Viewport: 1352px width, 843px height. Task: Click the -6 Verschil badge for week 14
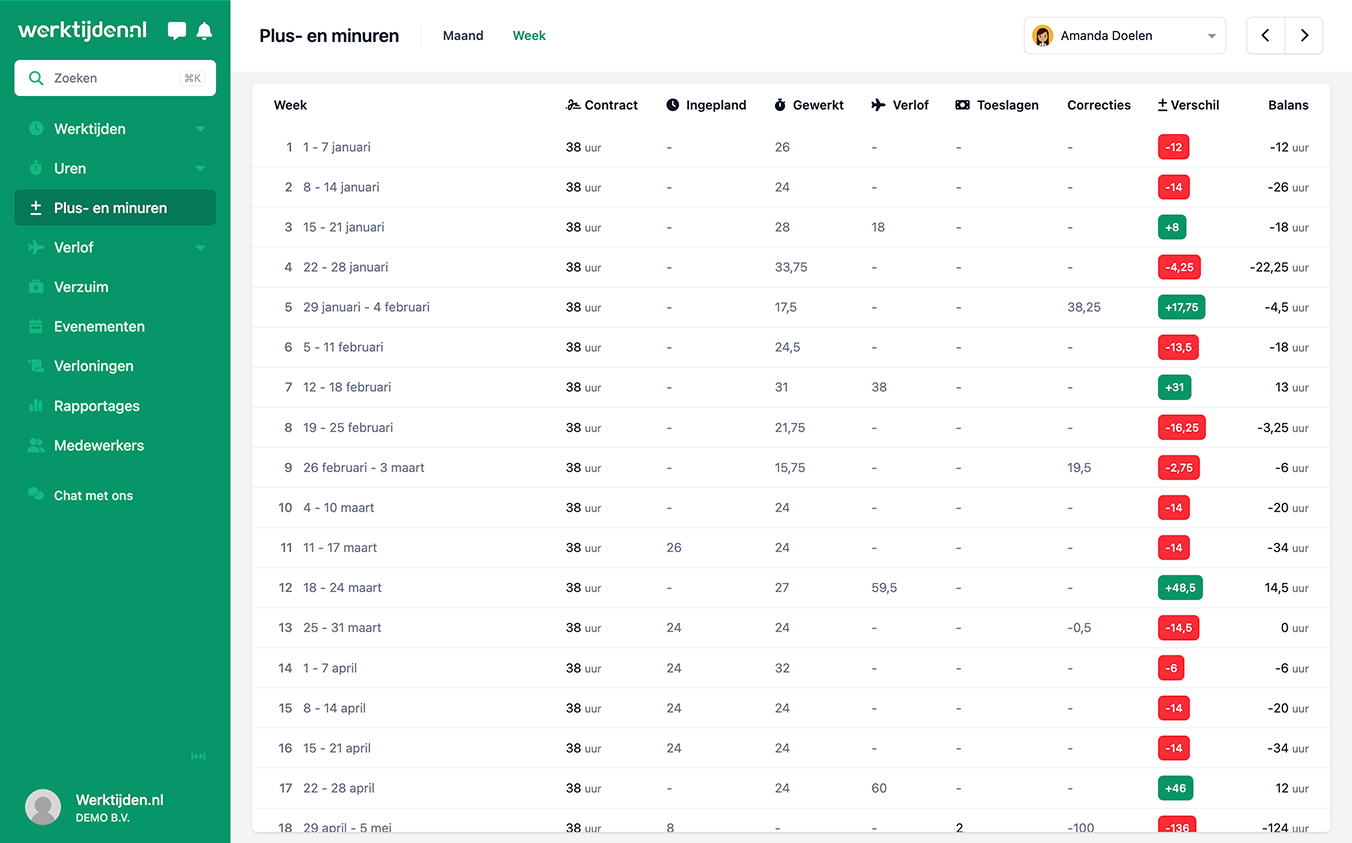pos(1172,668)
